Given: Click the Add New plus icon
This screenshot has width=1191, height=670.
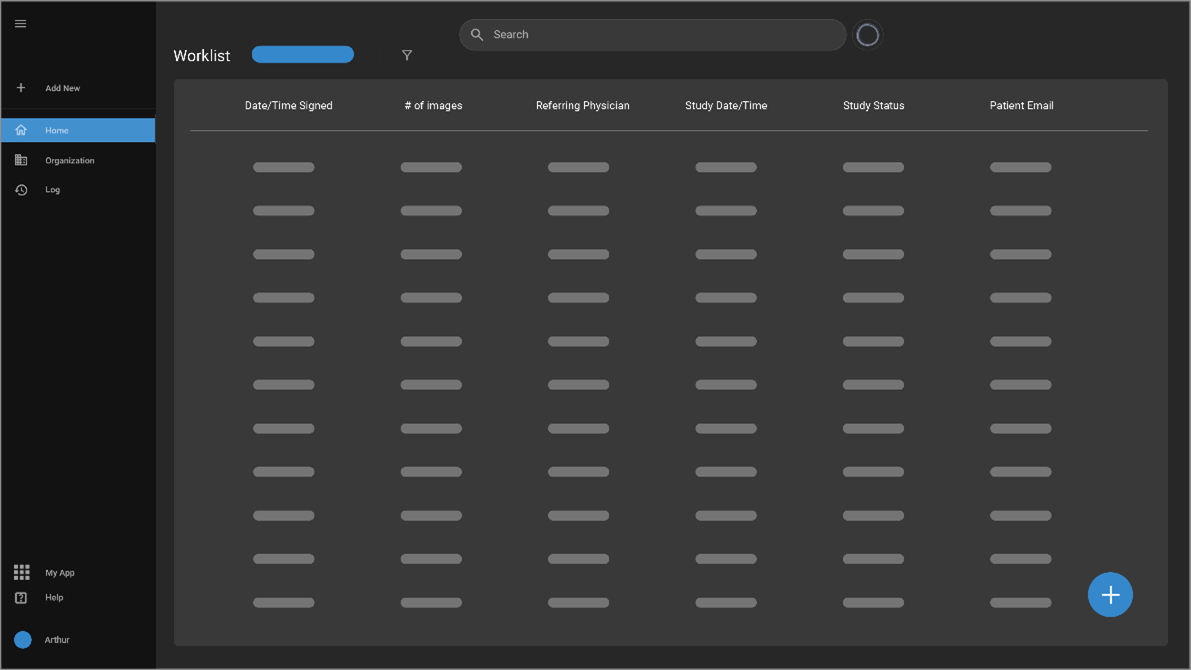Looking at the screenshot, I should 21,88.
